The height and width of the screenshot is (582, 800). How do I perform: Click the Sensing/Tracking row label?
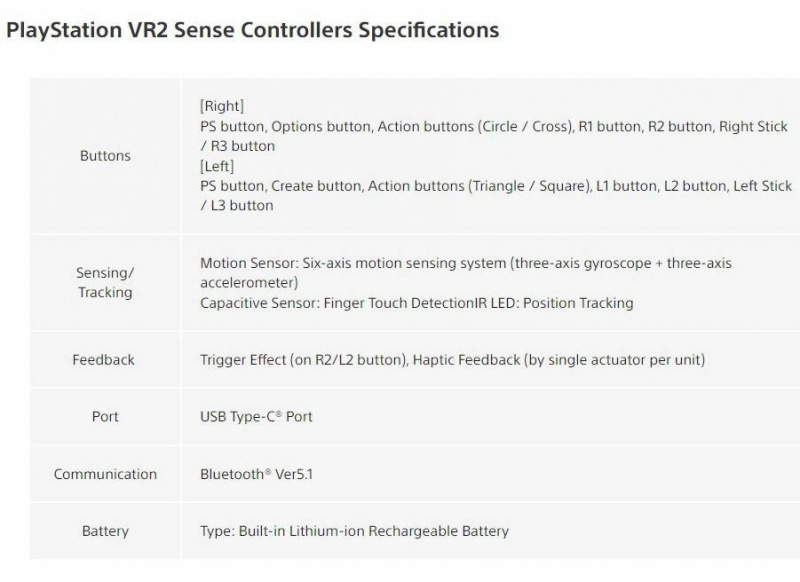105,283
